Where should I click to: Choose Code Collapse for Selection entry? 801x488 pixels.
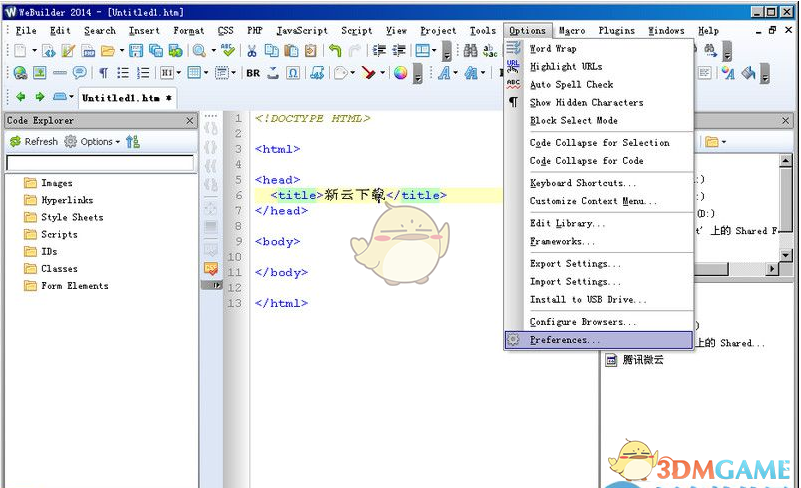click(599, 143)
